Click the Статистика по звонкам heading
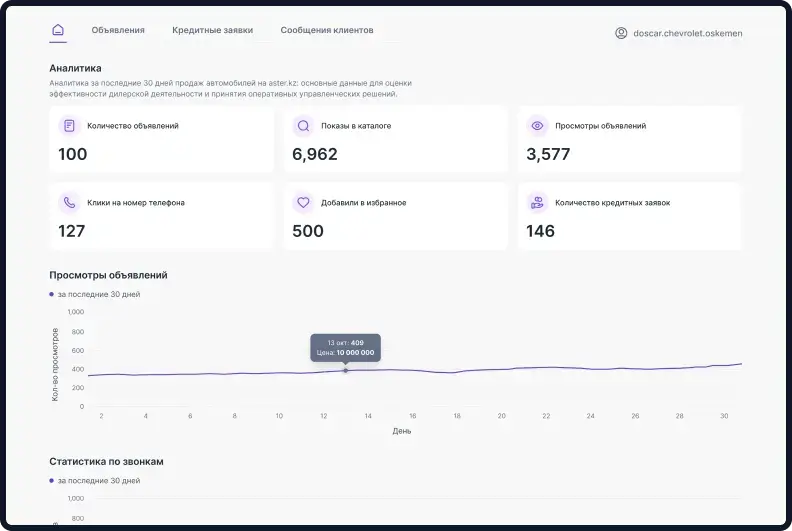The height and width of the screenshot is (531, 792). pyautogui.click(x=106, y=462)
